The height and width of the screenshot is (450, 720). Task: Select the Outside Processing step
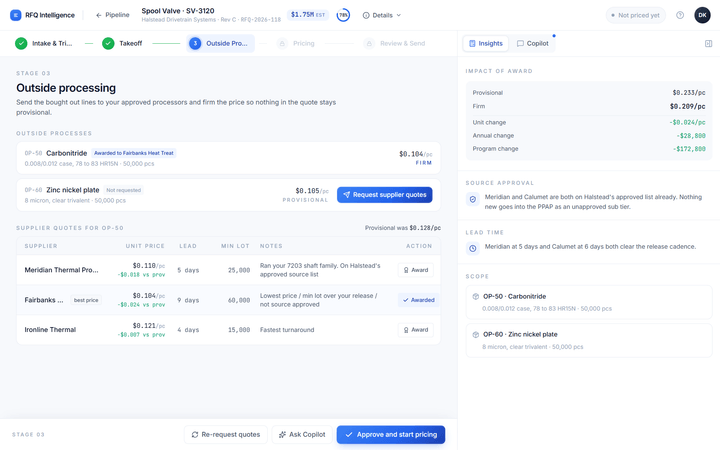pos(220,43)
